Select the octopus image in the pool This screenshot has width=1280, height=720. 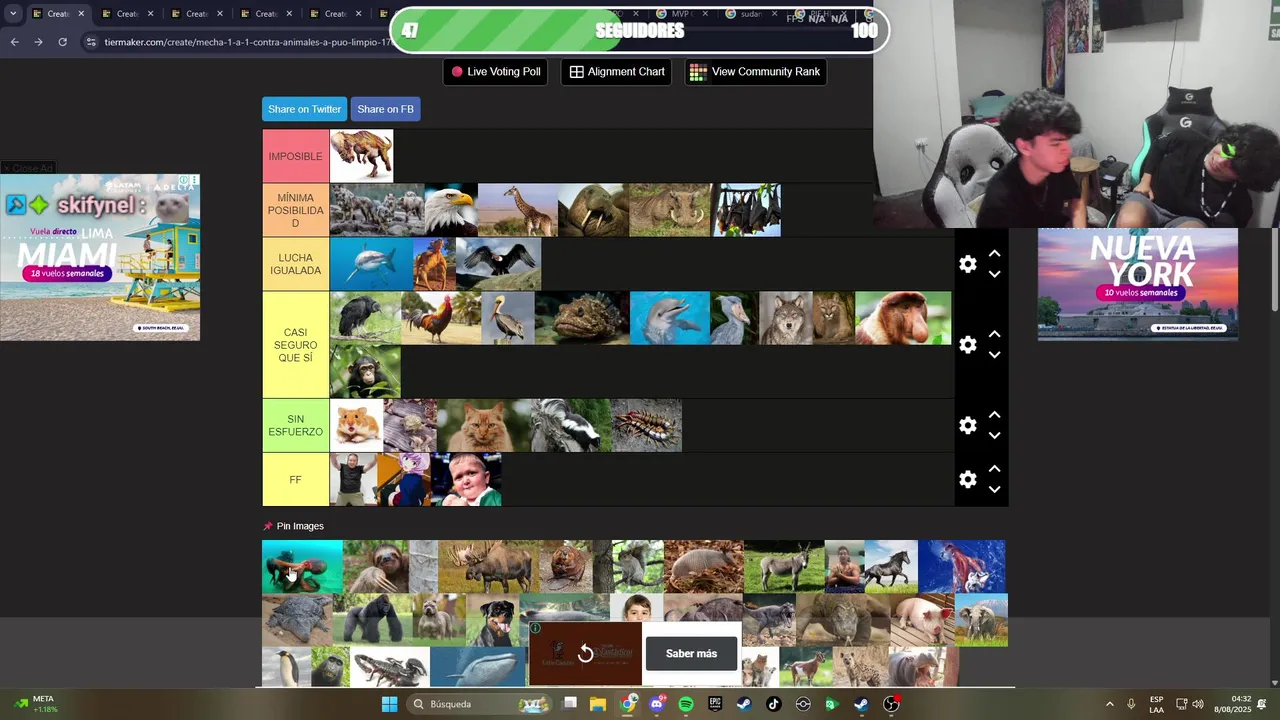(x=302, y=566)
